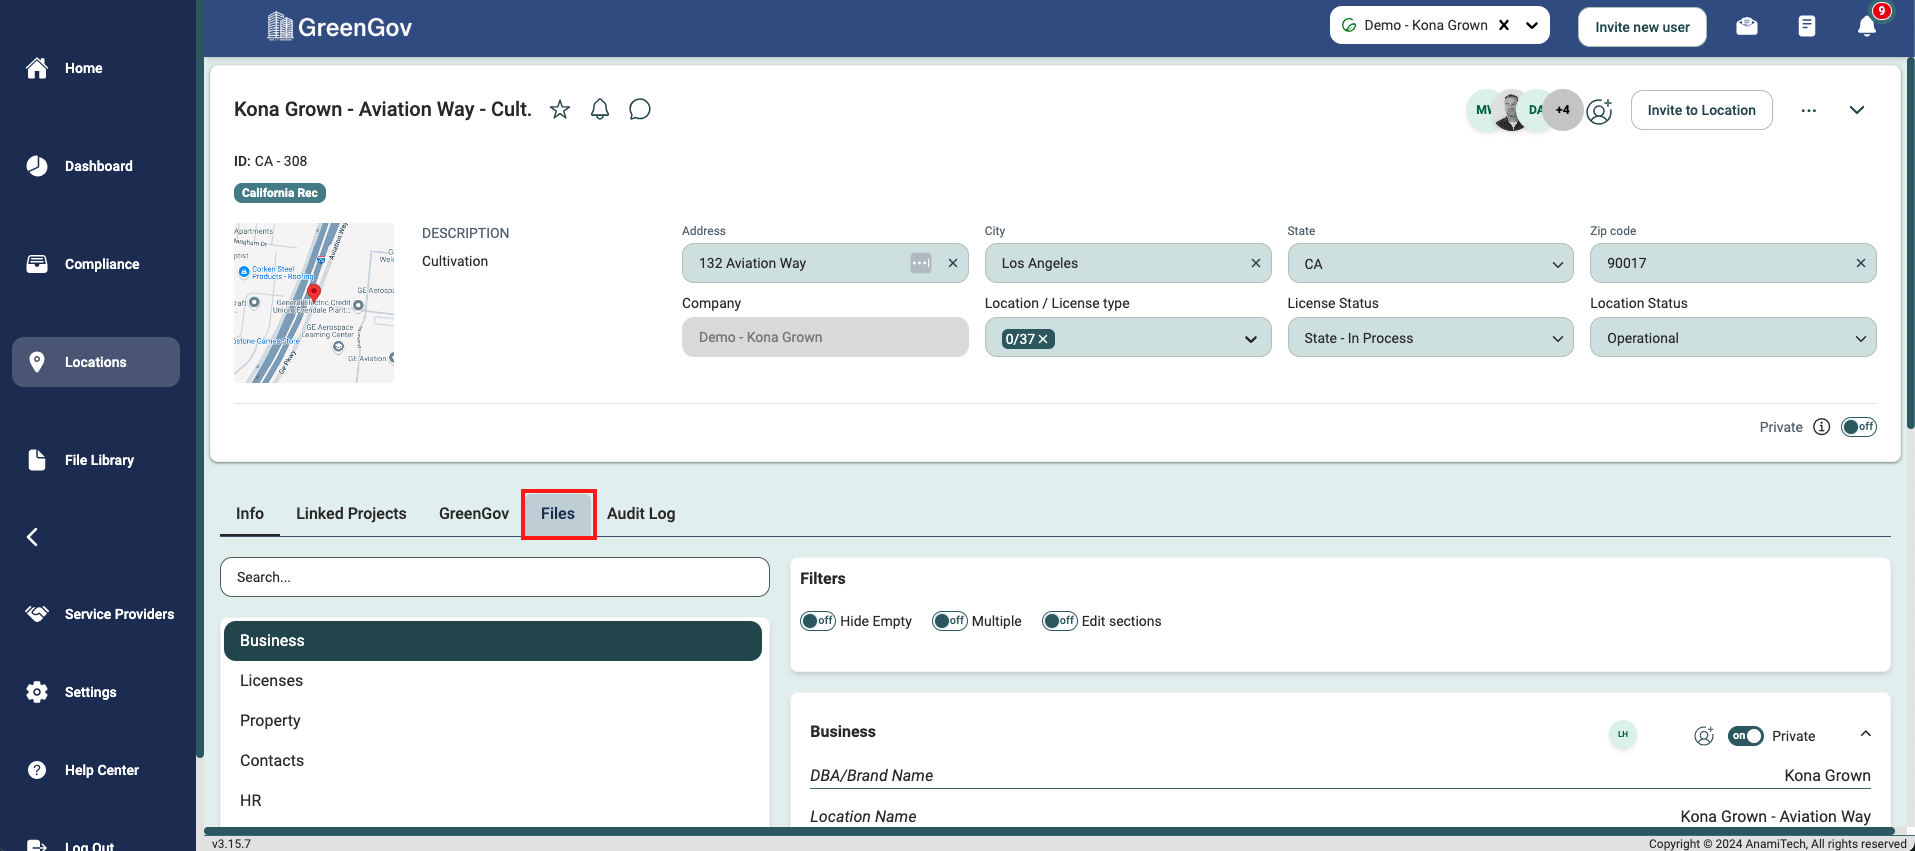The width and height of the screenshot is (1915, 851).
Task: Open the Files tab
Action: point(558,513)
